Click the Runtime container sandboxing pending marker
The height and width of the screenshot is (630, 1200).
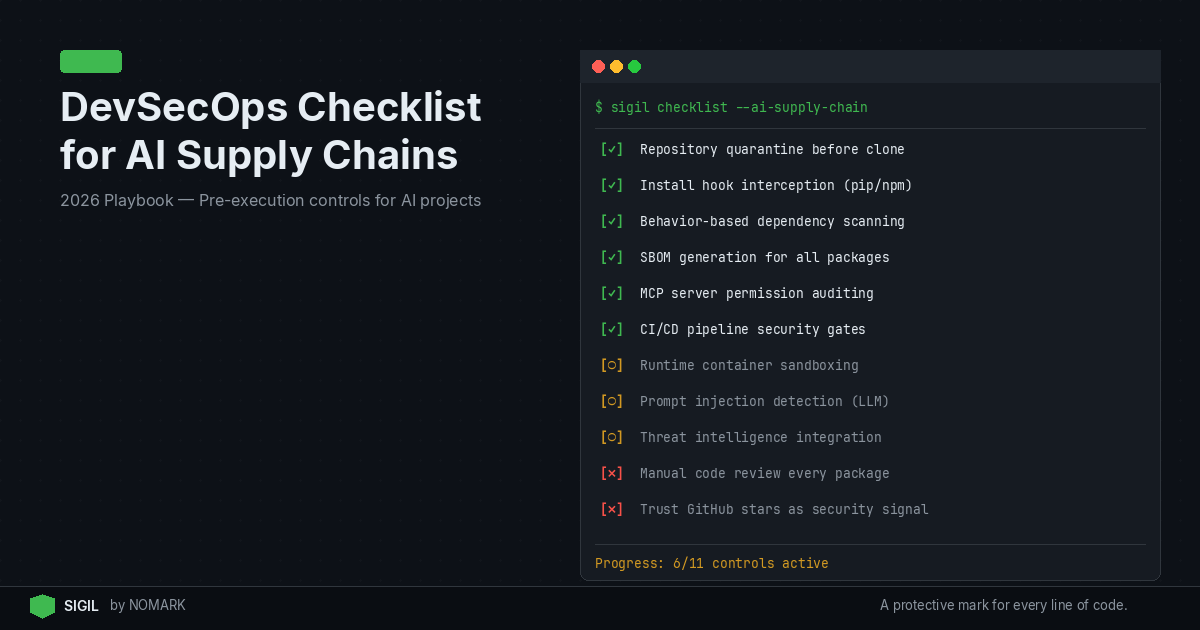point(612,365)
